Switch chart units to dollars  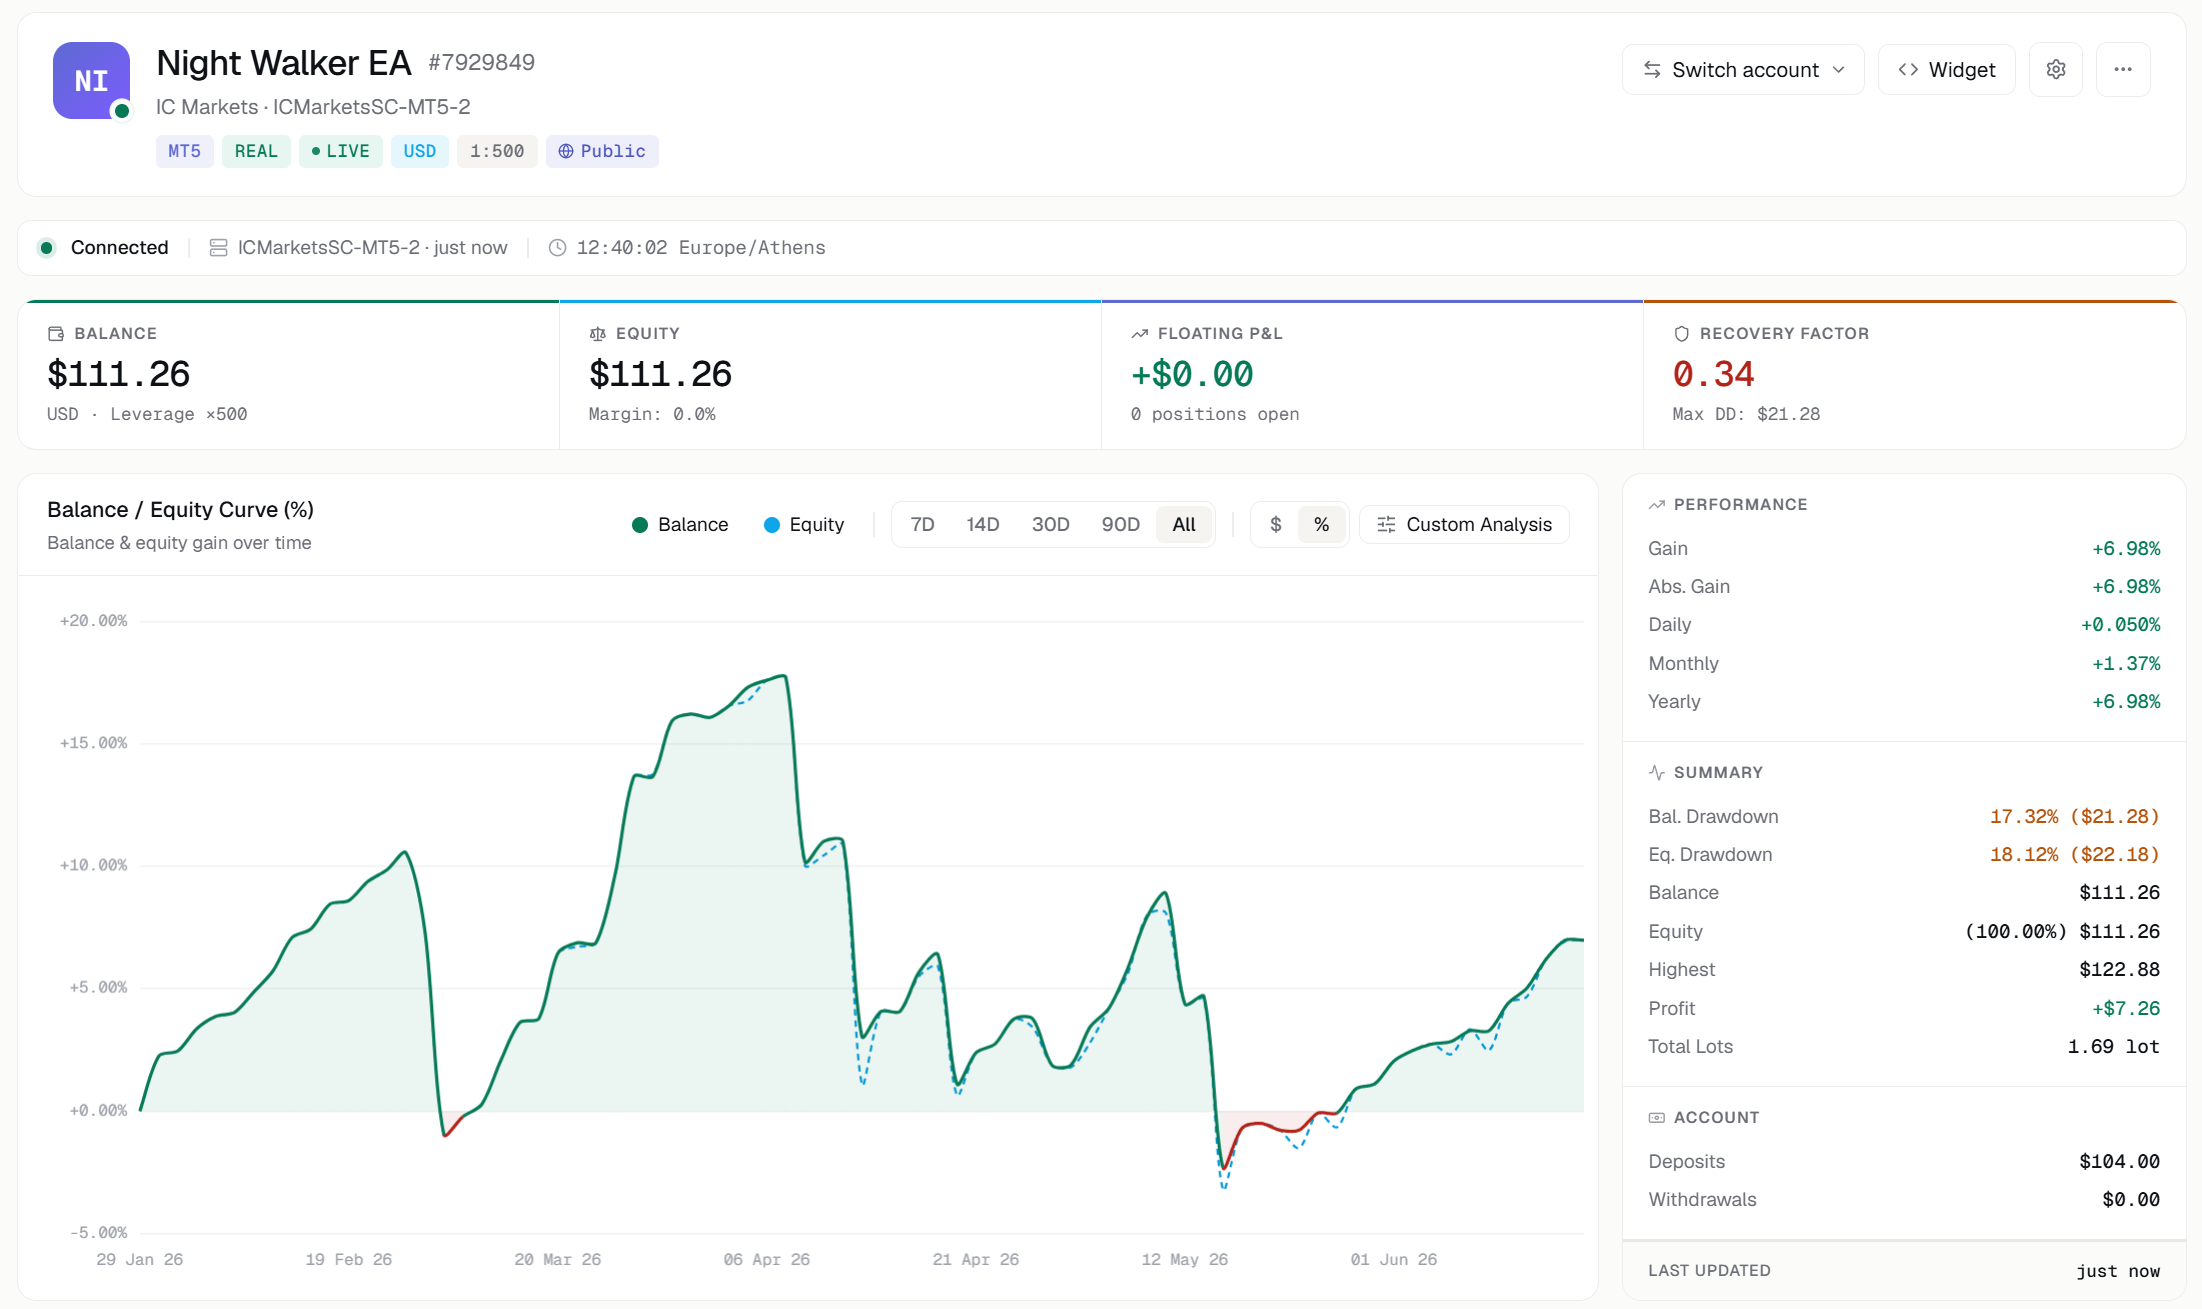[1275, 525]
